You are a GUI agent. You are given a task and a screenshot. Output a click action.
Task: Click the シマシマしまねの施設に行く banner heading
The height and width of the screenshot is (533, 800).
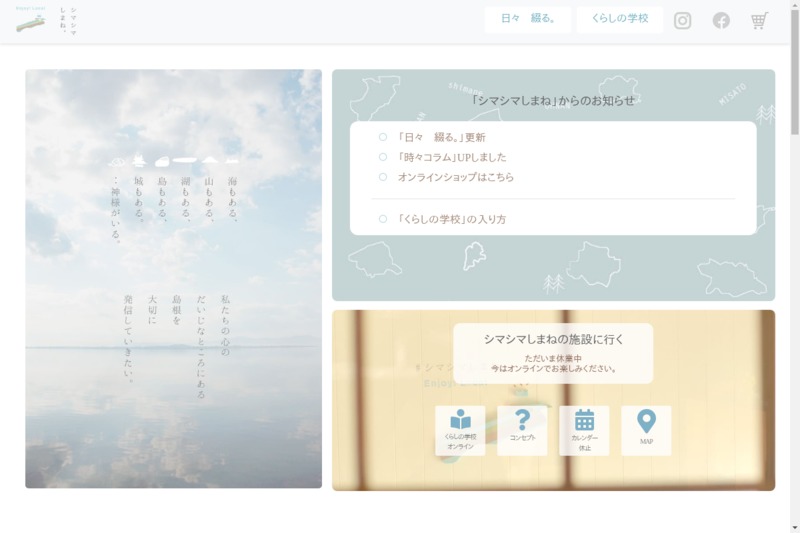click(x=553, y=339)
